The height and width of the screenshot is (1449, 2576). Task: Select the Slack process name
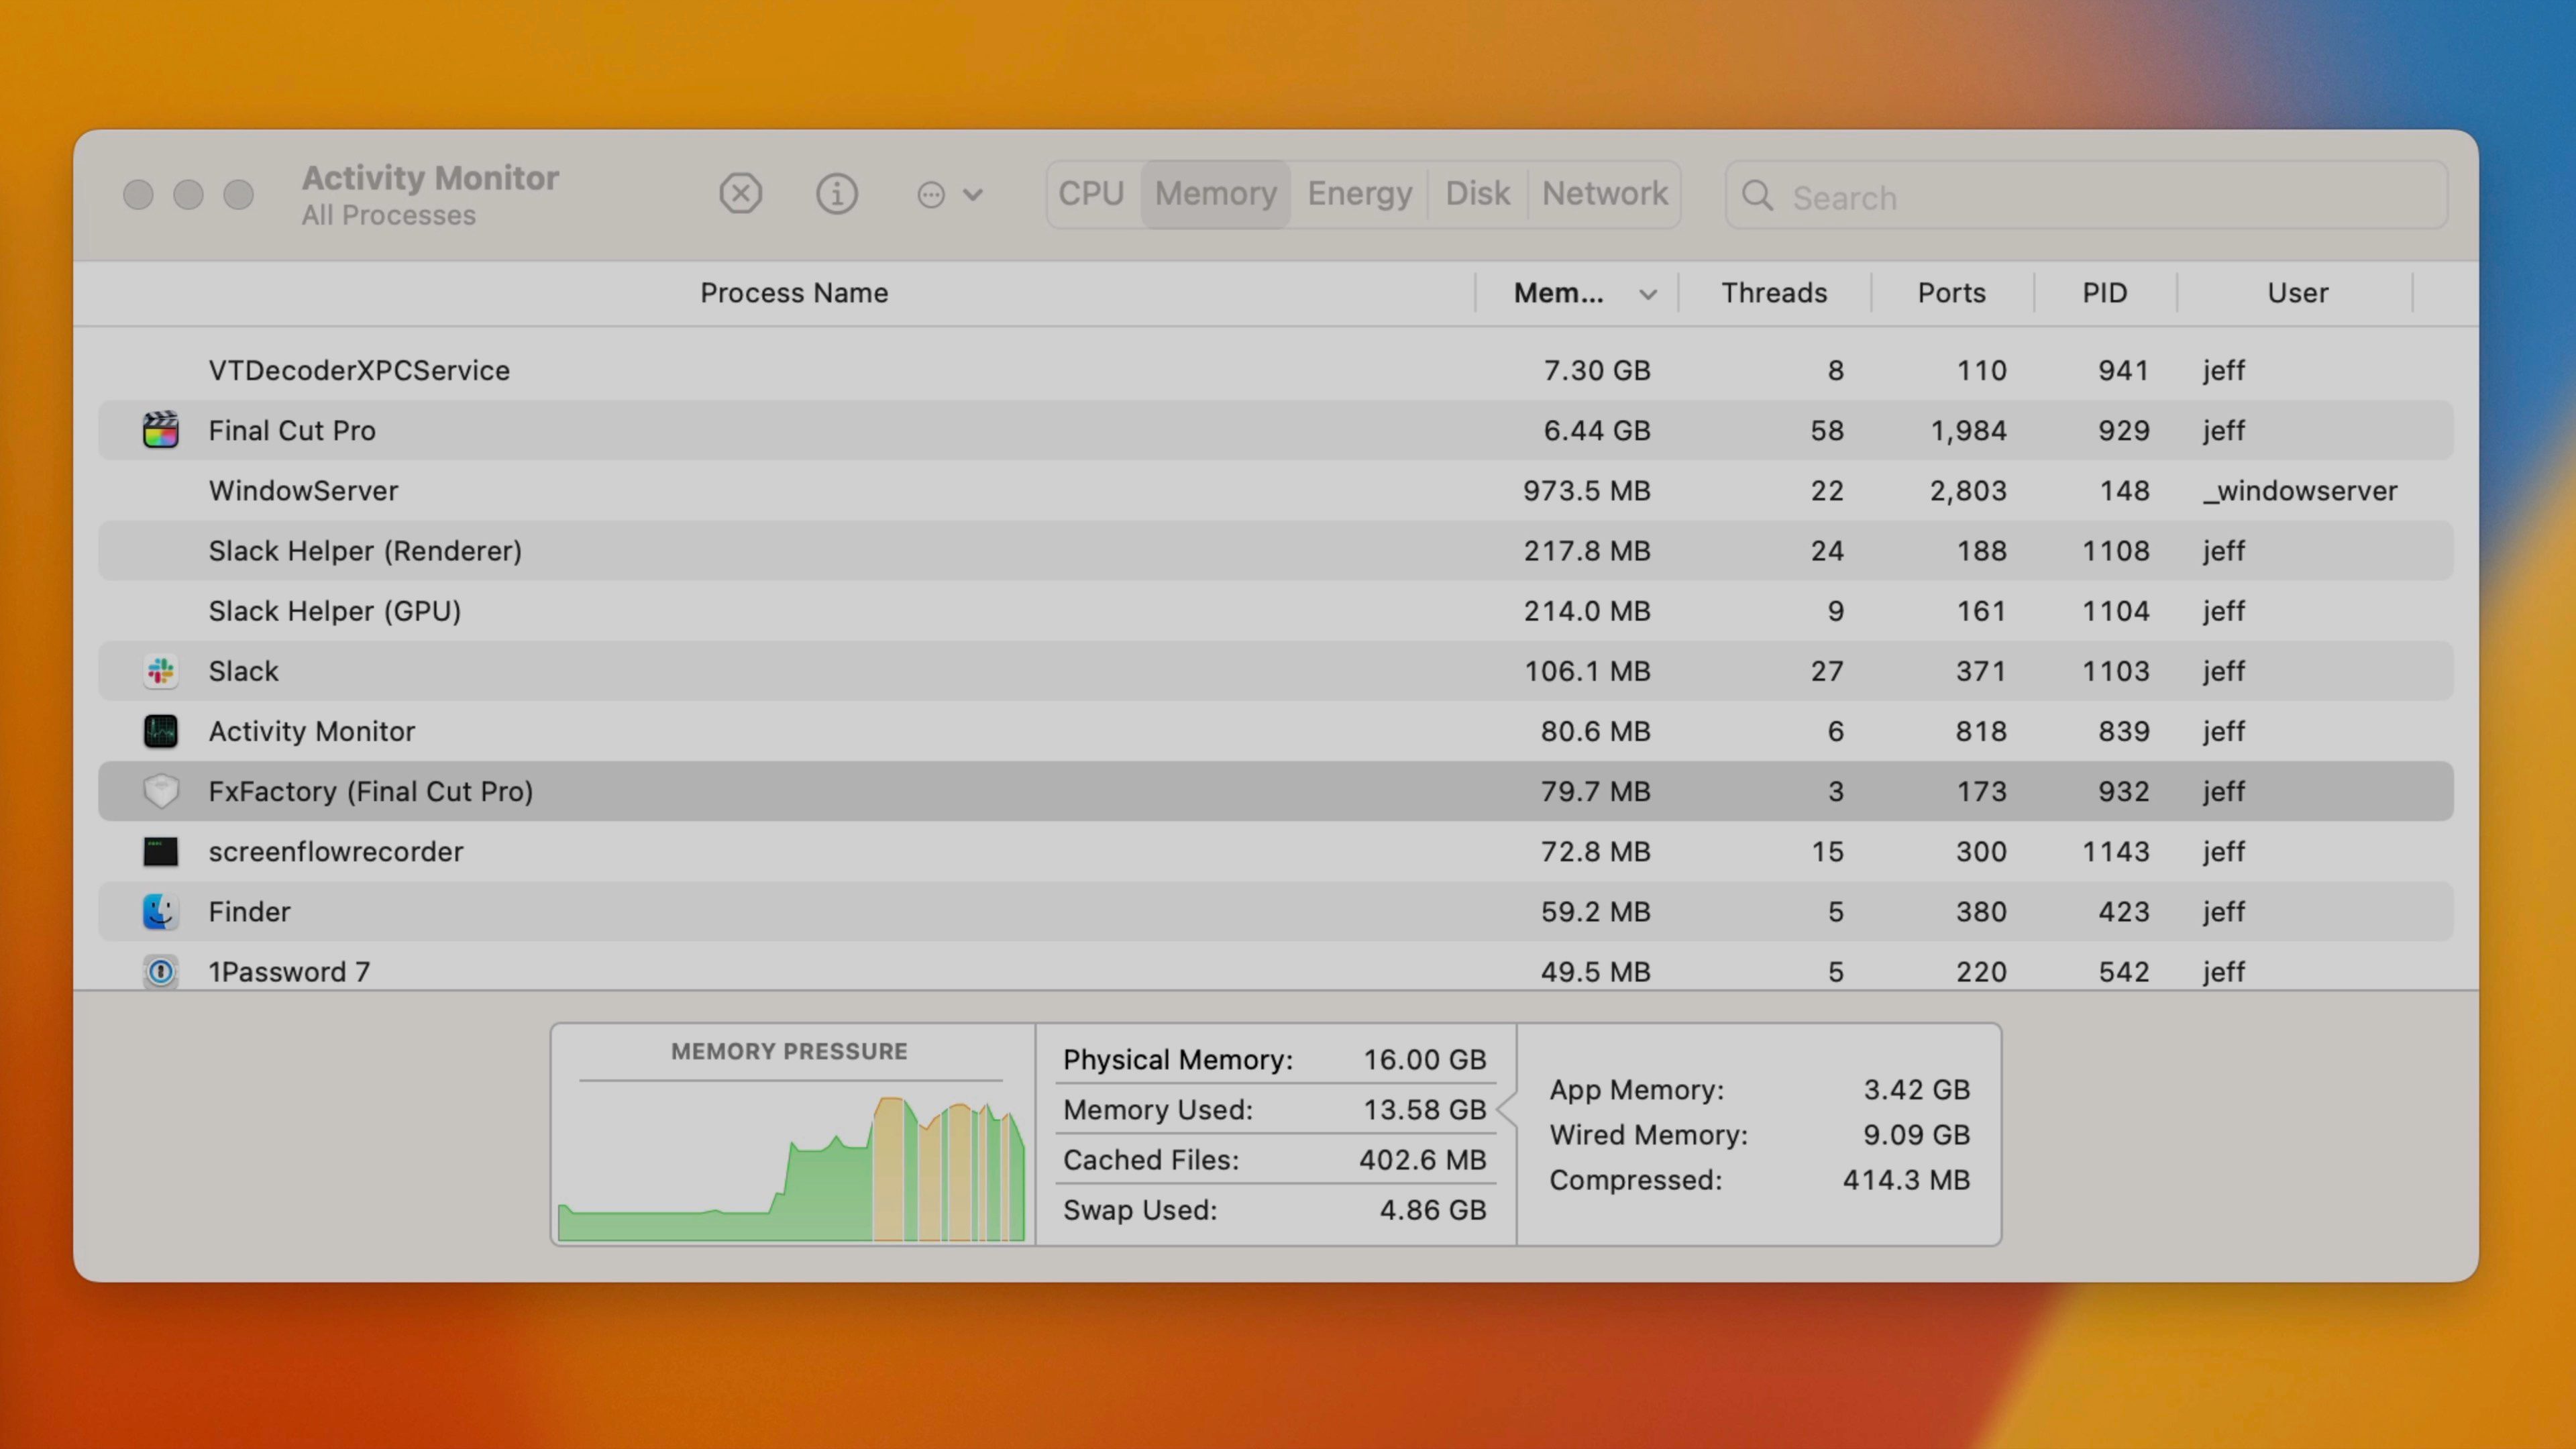click(x=243, y=671)
